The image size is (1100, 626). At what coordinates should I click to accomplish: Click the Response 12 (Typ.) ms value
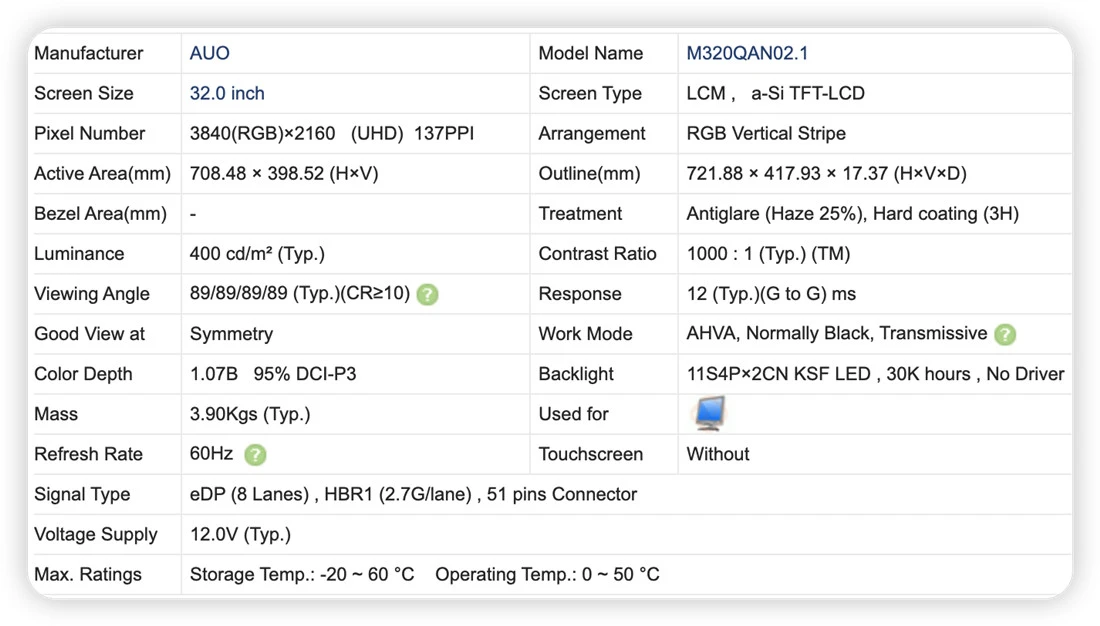pos(771,294)
